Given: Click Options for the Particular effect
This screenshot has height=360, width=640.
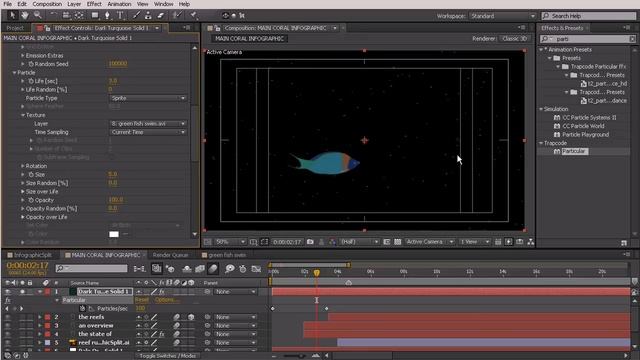Looking at the screenshot, I should tap(167, 300).
